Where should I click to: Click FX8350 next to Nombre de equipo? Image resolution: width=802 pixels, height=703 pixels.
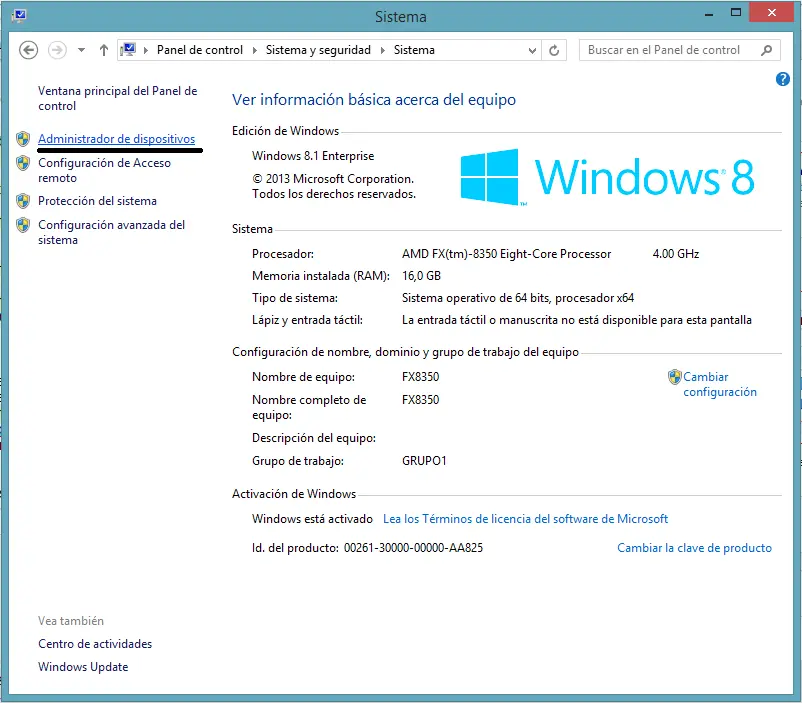(x=420, y=377)
